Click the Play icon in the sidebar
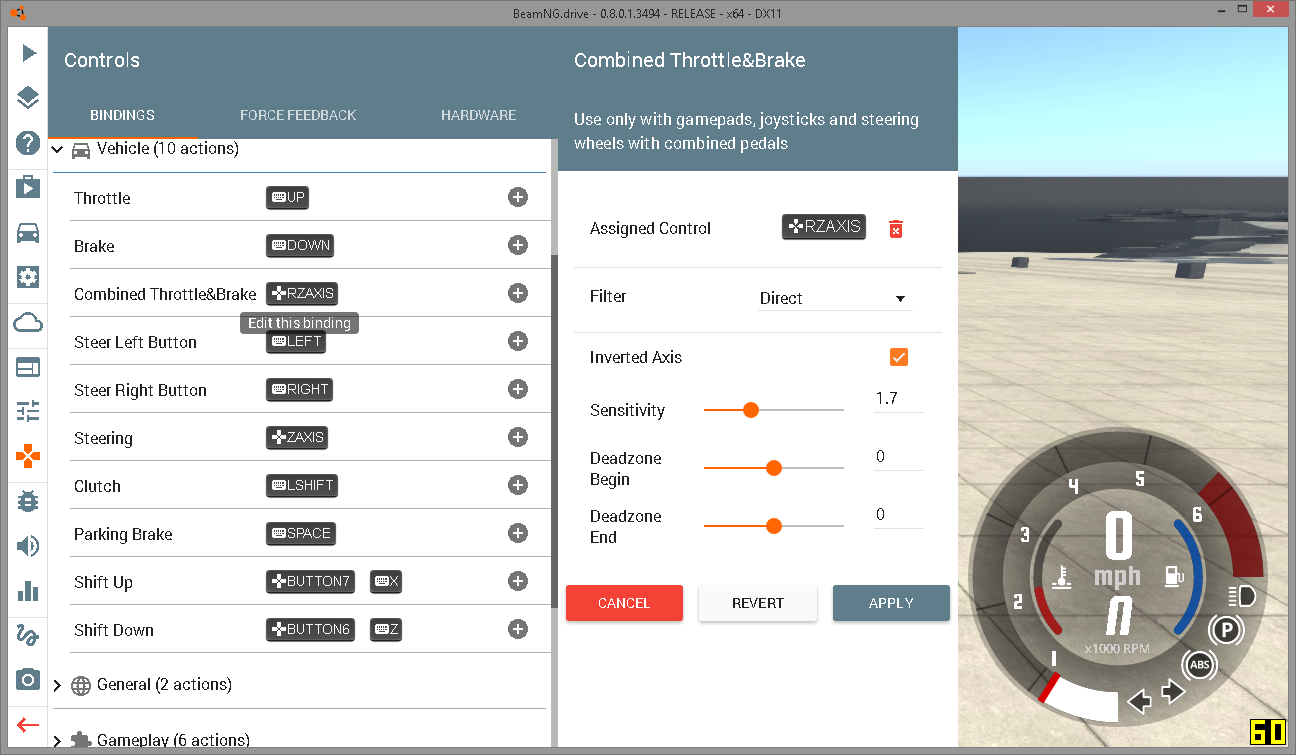The image size is (1296, 755). [28, 52]
